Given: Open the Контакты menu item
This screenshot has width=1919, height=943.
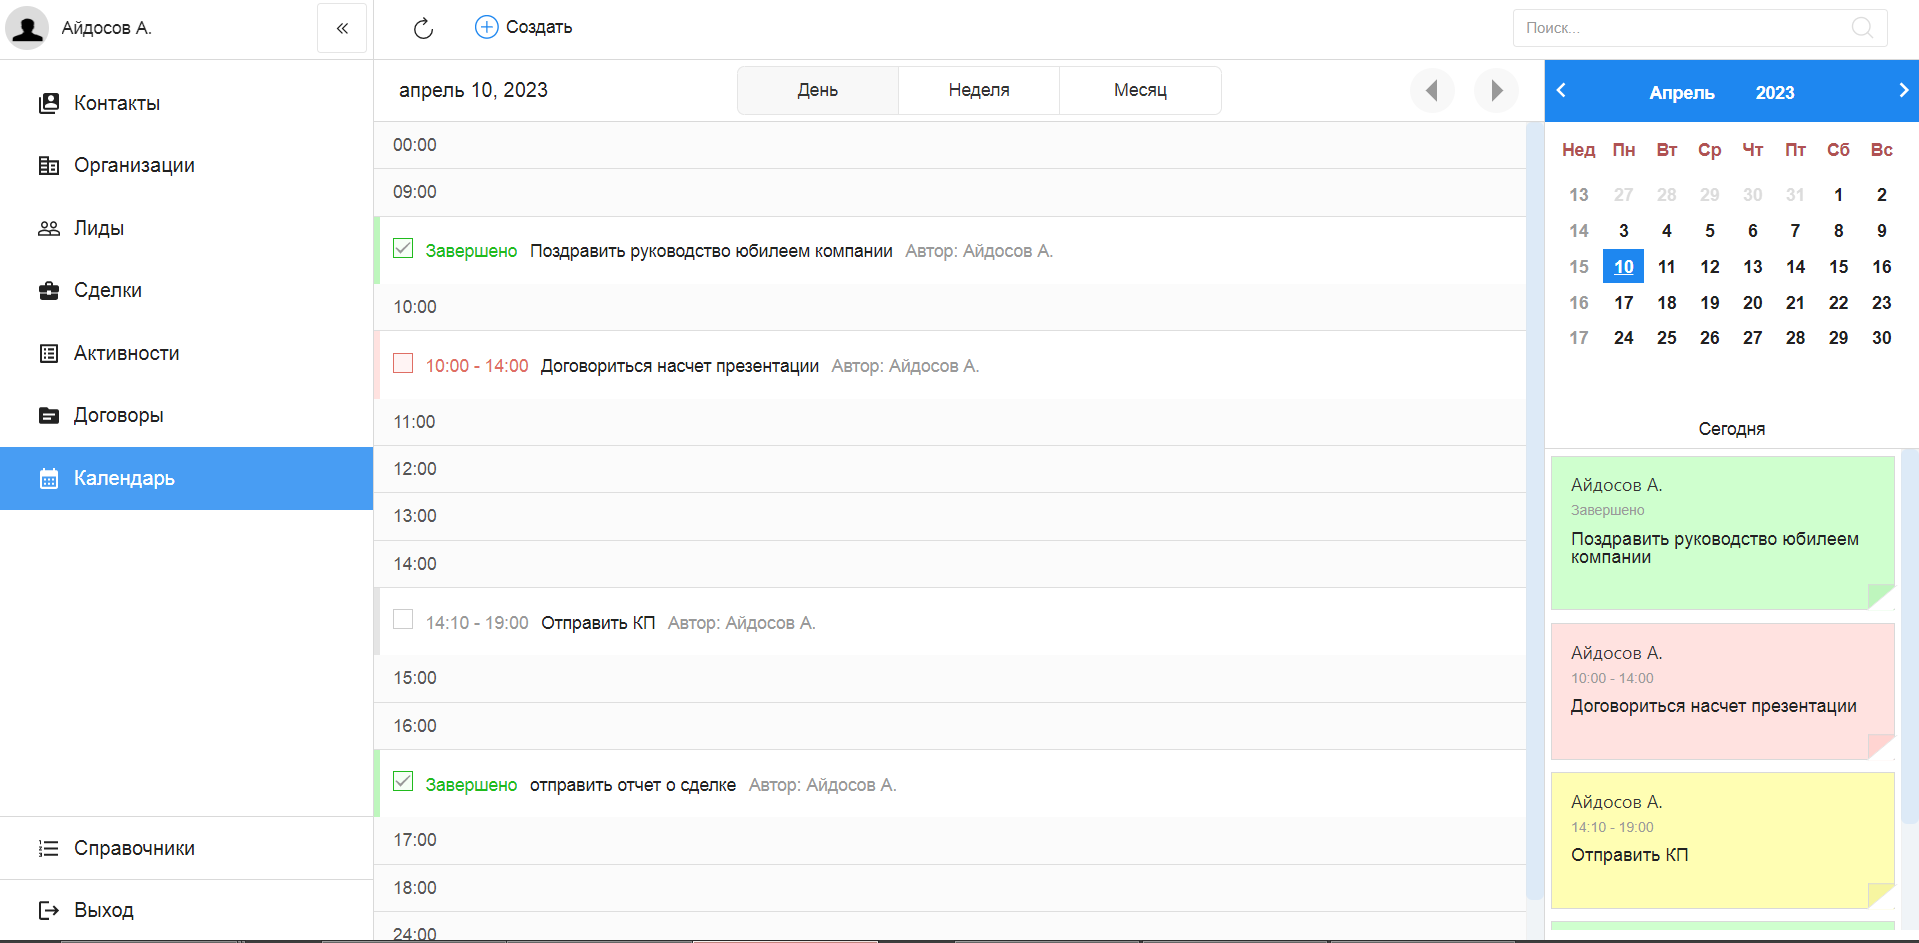Looking at the screenshot, I should pos(186,103).
